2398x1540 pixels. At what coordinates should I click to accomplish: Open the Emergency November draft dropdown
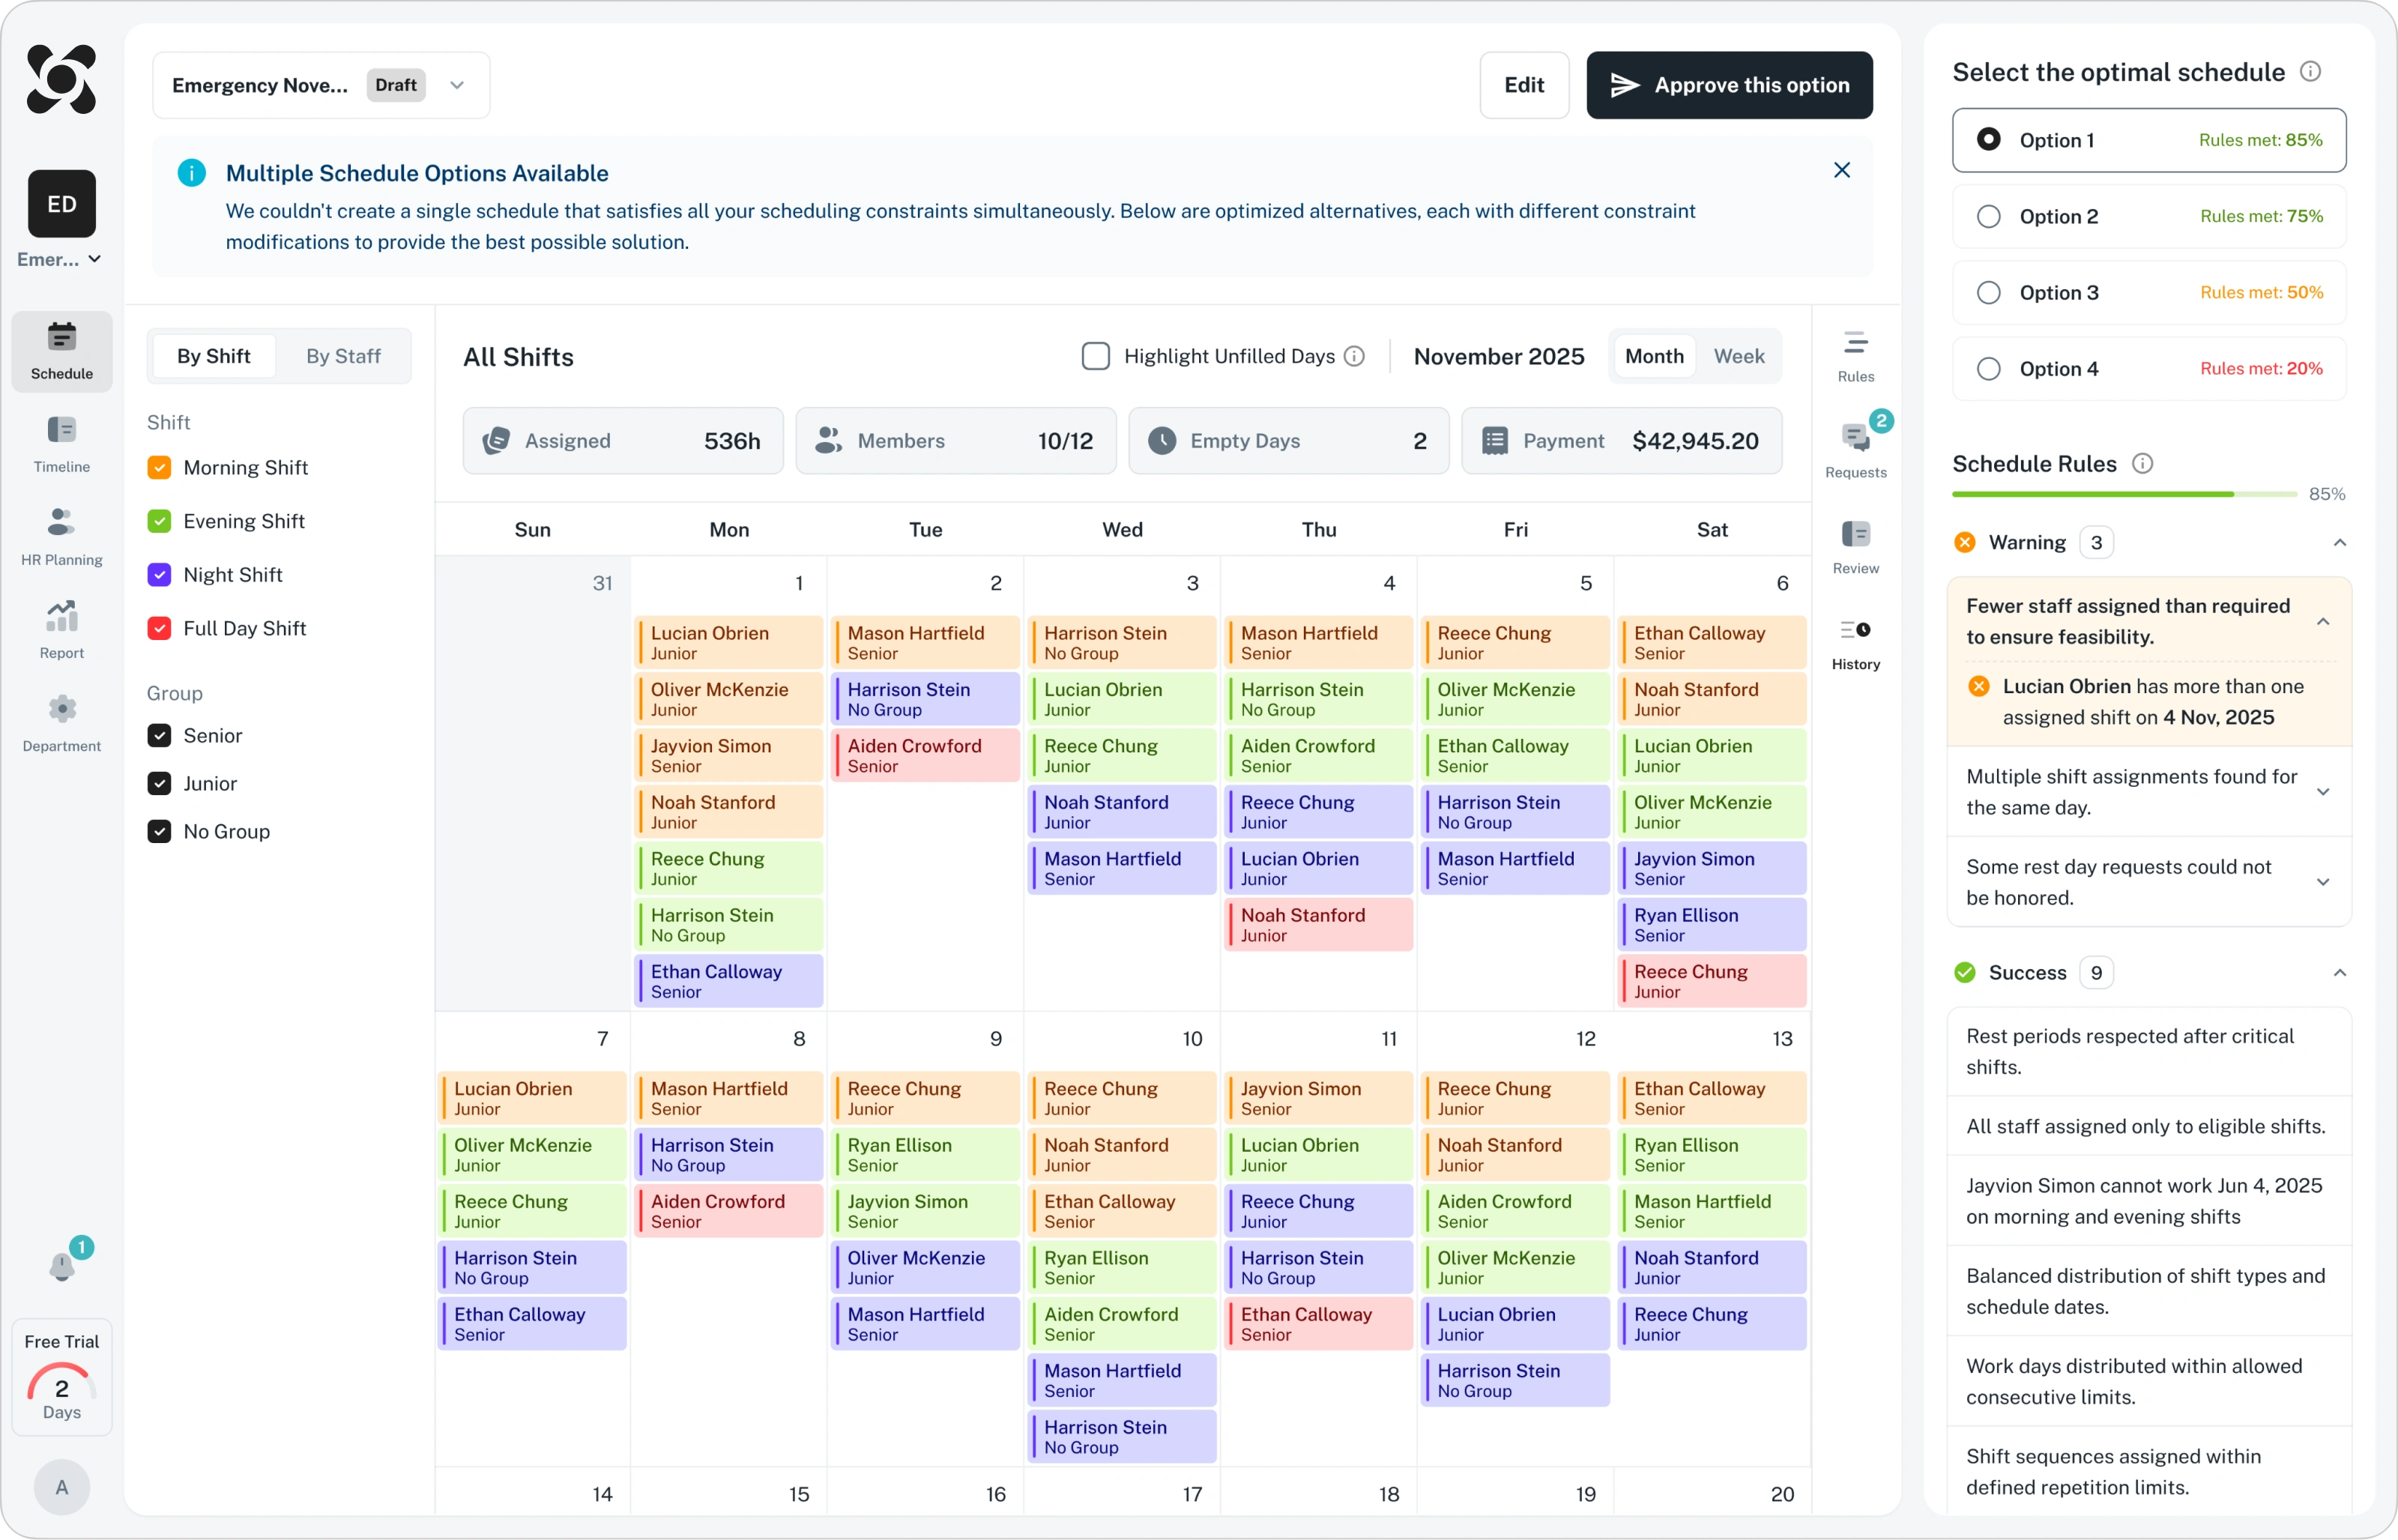pos(457,85)
